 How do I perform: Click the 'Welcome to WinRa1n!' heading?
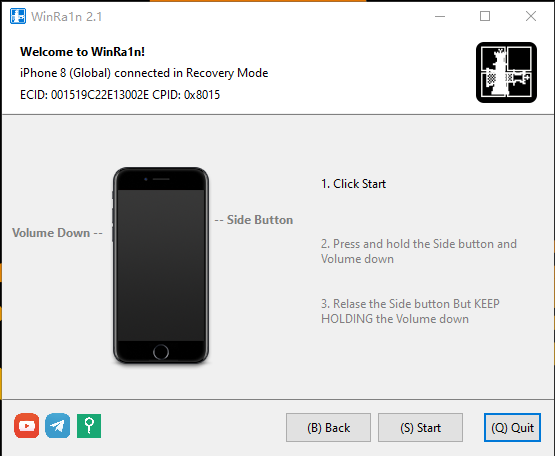82,52
